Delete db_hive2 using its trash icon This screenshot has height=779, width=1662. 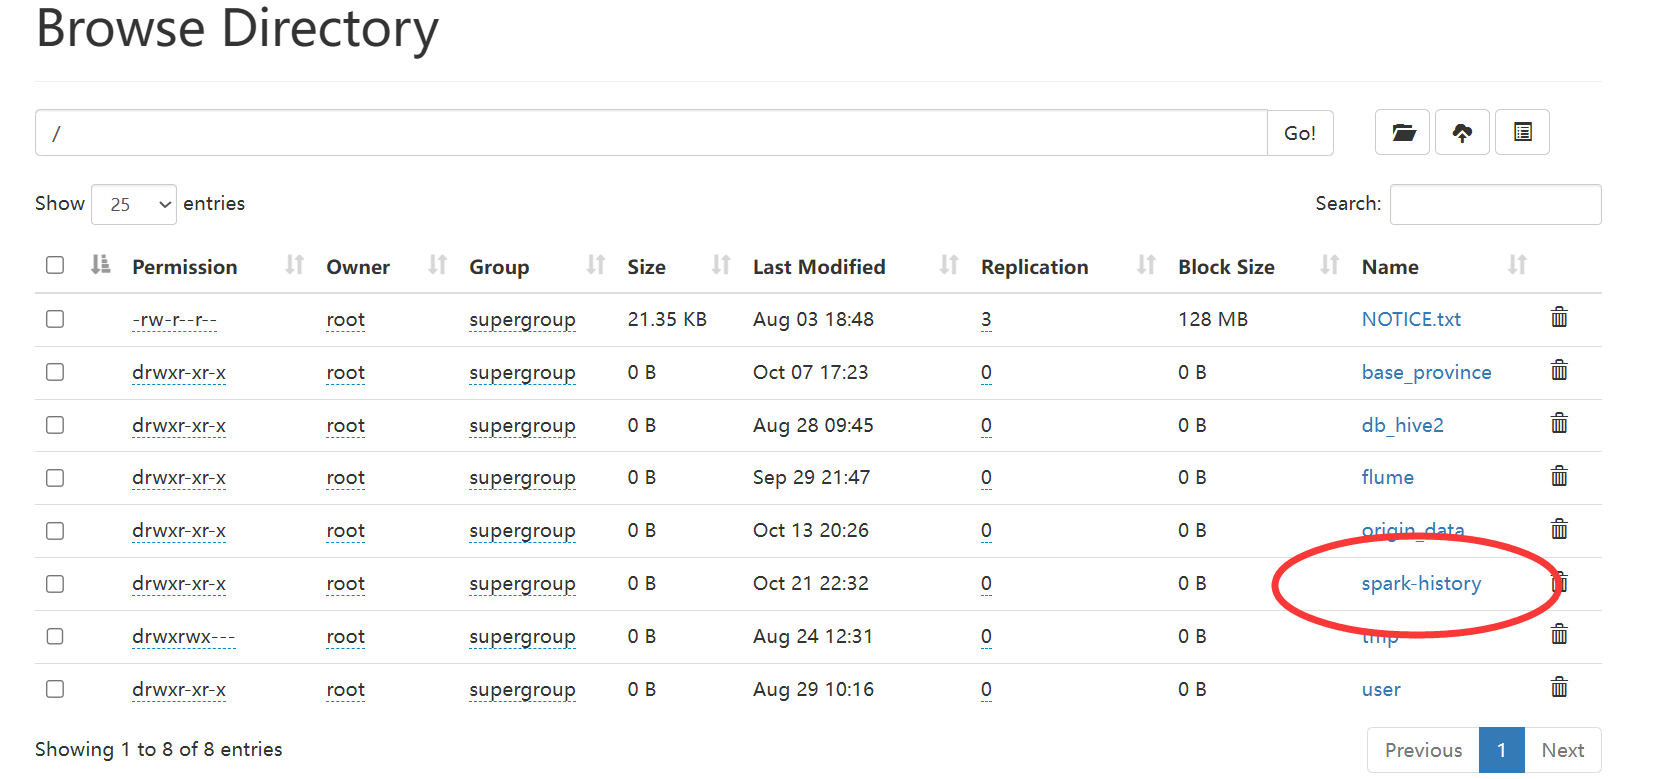coord(1559,423)
